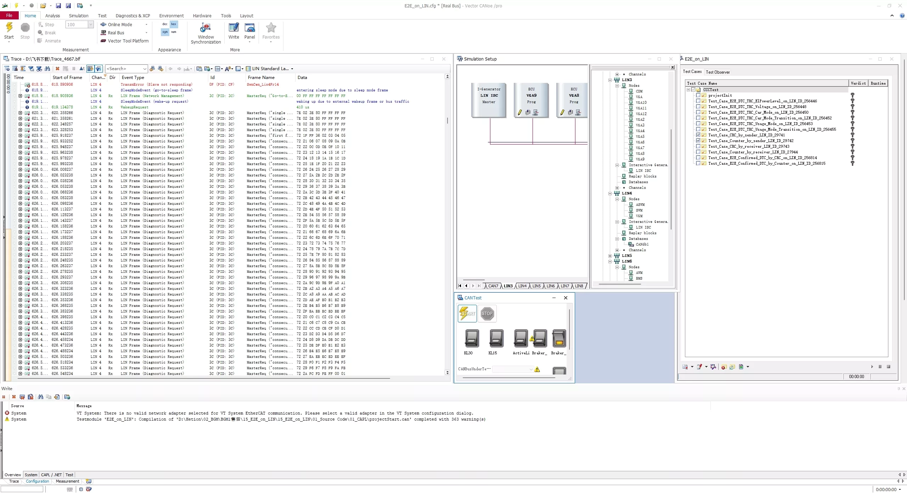
Task: Click the Verdict column header in test module
Action: (x=858, y=83)
